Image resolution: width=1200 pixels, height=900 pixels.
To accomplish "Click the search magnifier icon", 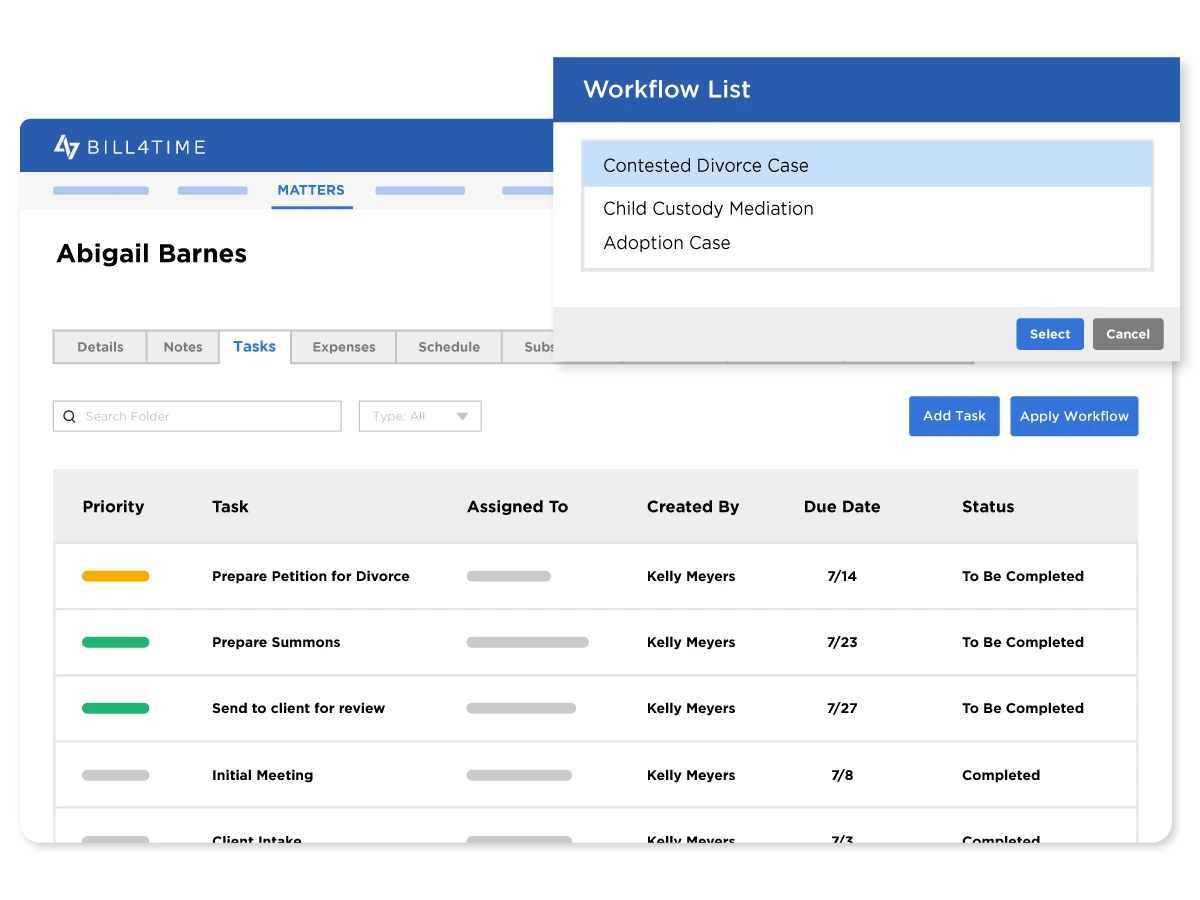I will pyautogui.click(x=69, y=416).
